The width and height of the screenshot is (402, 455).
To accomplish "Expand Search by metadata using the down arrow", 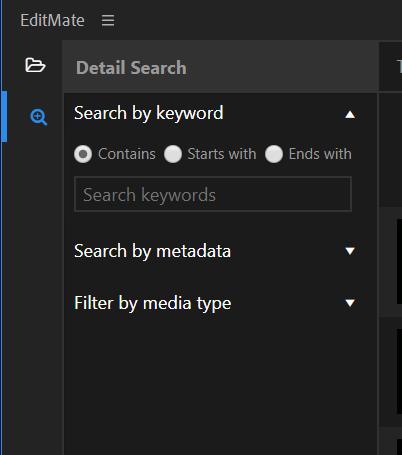I will (350, 251).
